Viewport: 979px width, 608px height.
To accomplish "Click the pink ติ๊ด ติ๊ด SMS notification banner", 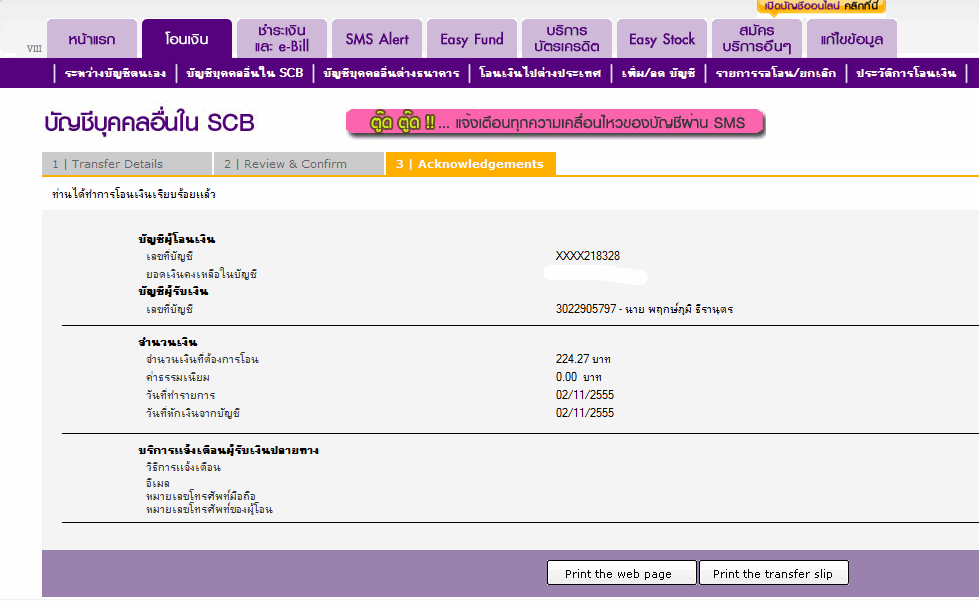I will click(x=555, y=122).
